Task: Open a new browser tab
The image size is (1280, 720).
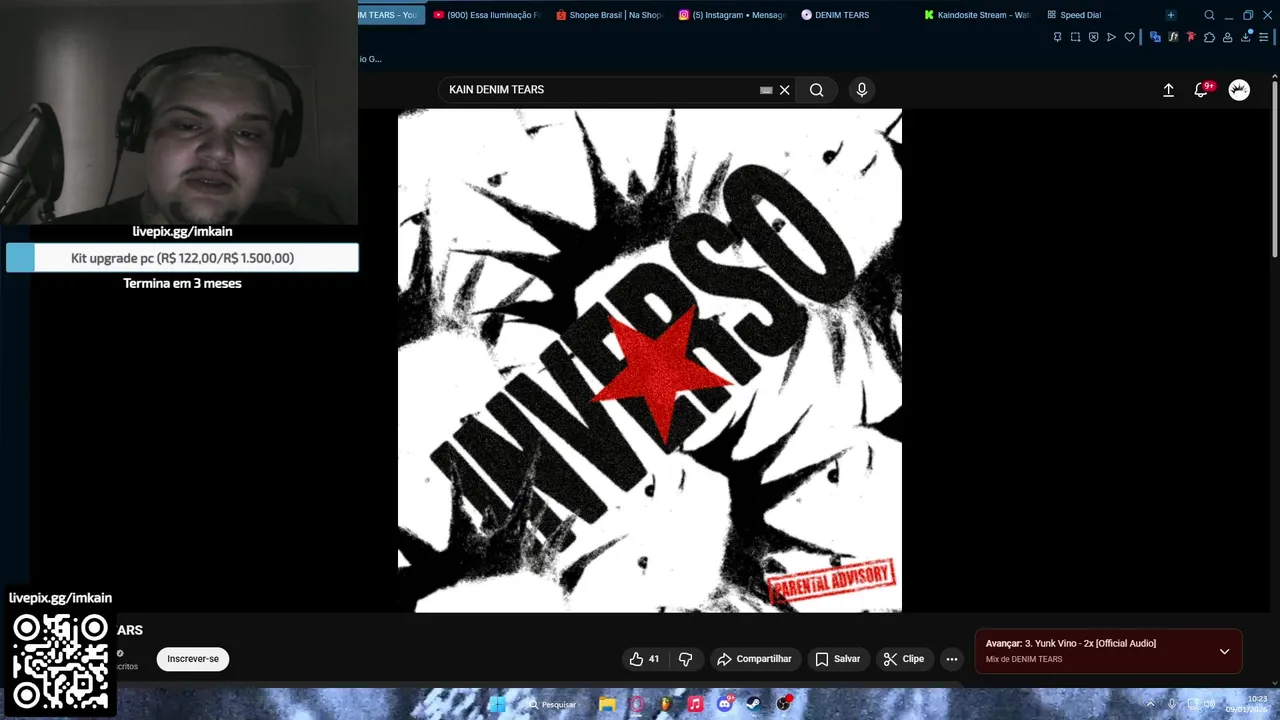Action: point(1171,15)
